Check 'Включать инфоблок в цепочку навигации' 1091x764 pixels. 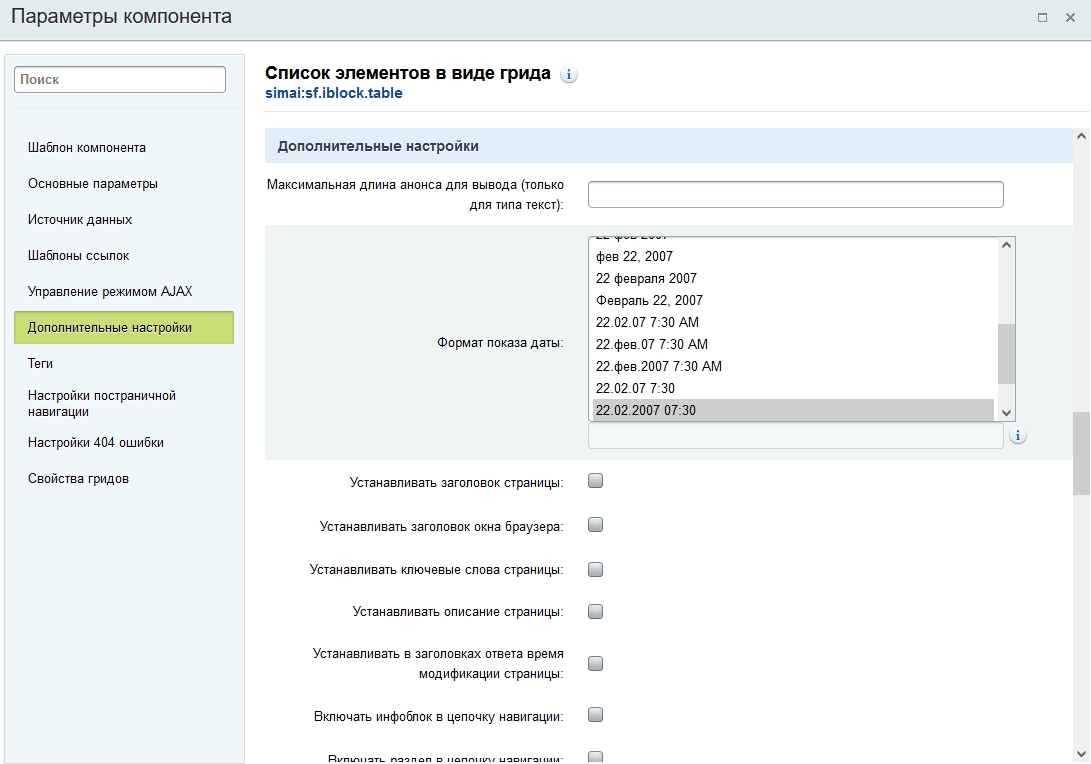tap(596, 715)
